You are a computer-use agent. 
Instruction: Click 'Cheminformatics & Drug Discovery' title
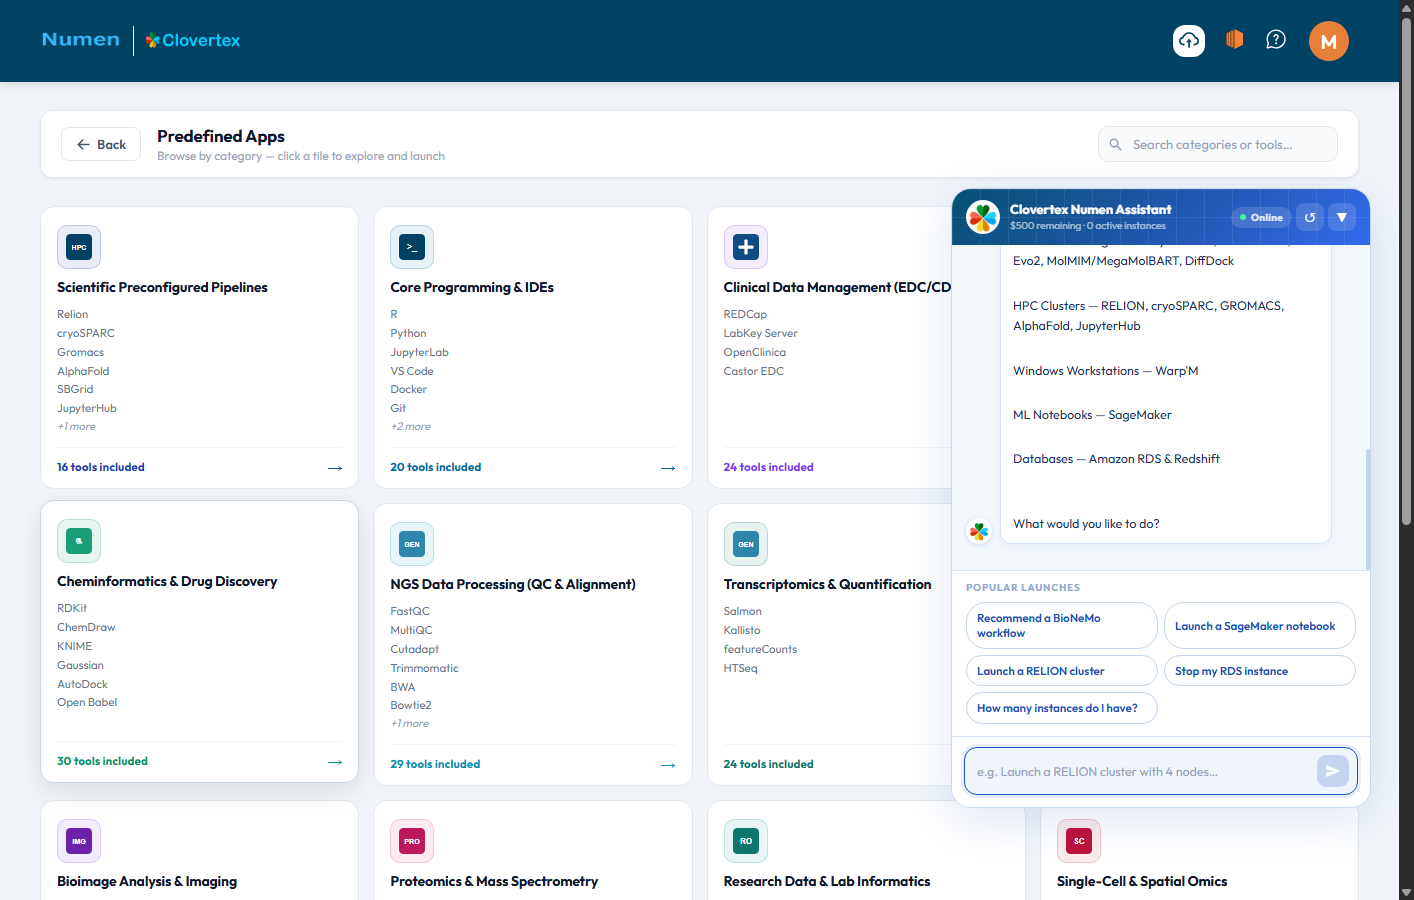point(167,581)
